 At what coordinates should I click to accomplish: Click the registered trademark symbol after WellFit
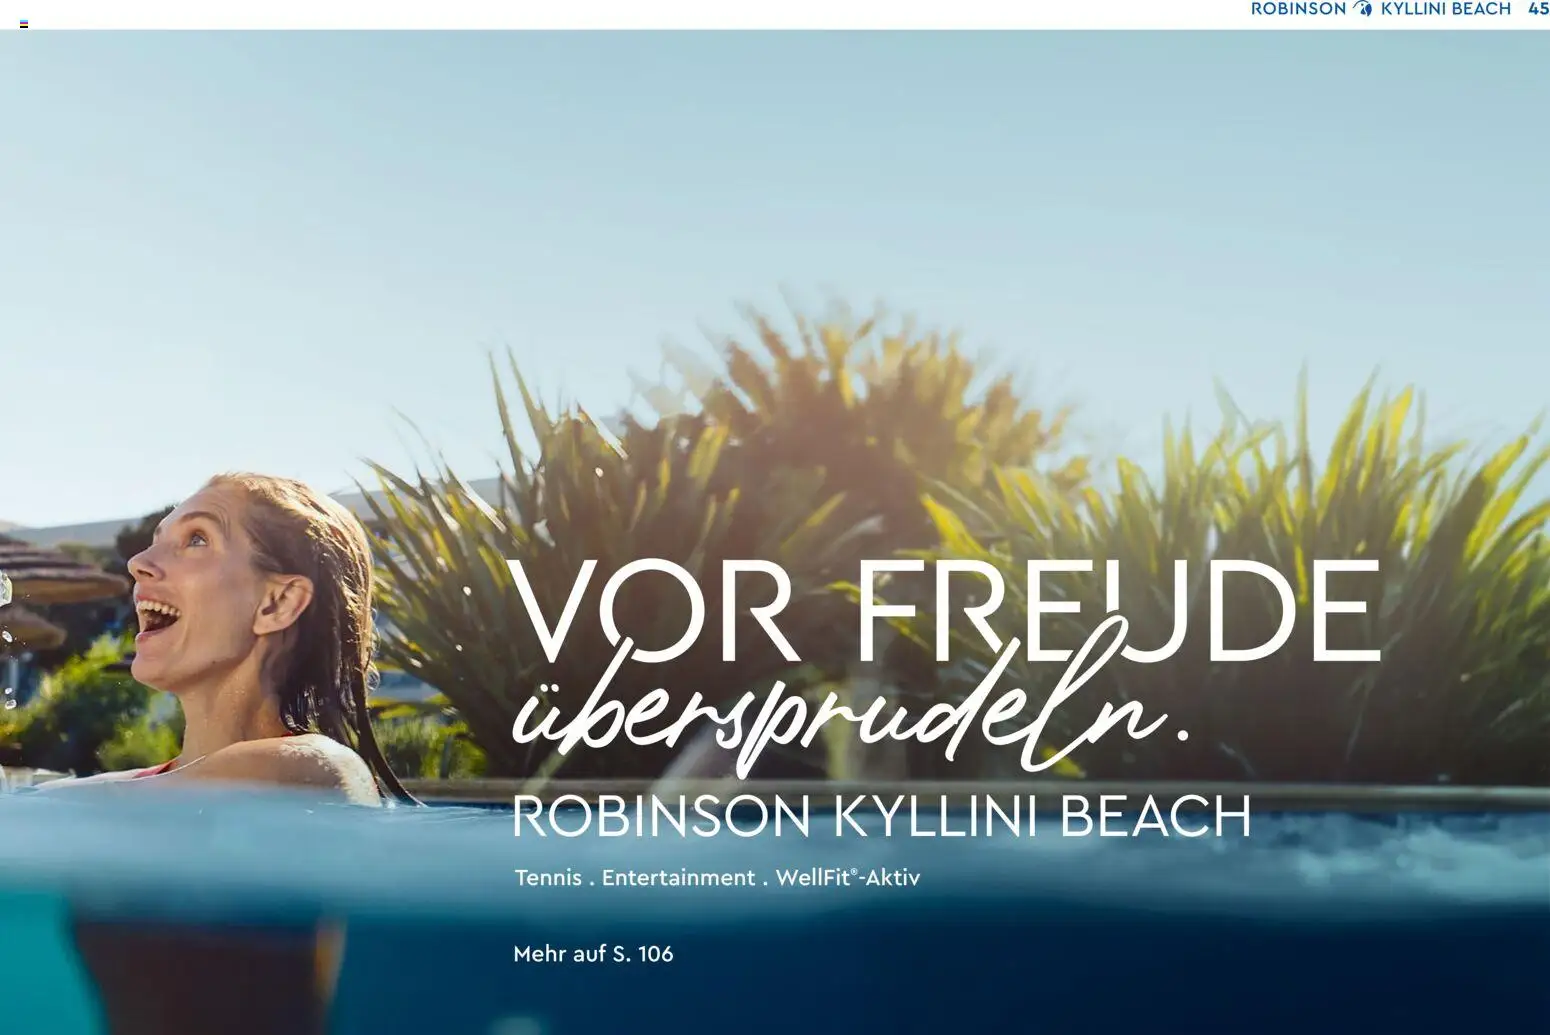(x=853, y=872)
